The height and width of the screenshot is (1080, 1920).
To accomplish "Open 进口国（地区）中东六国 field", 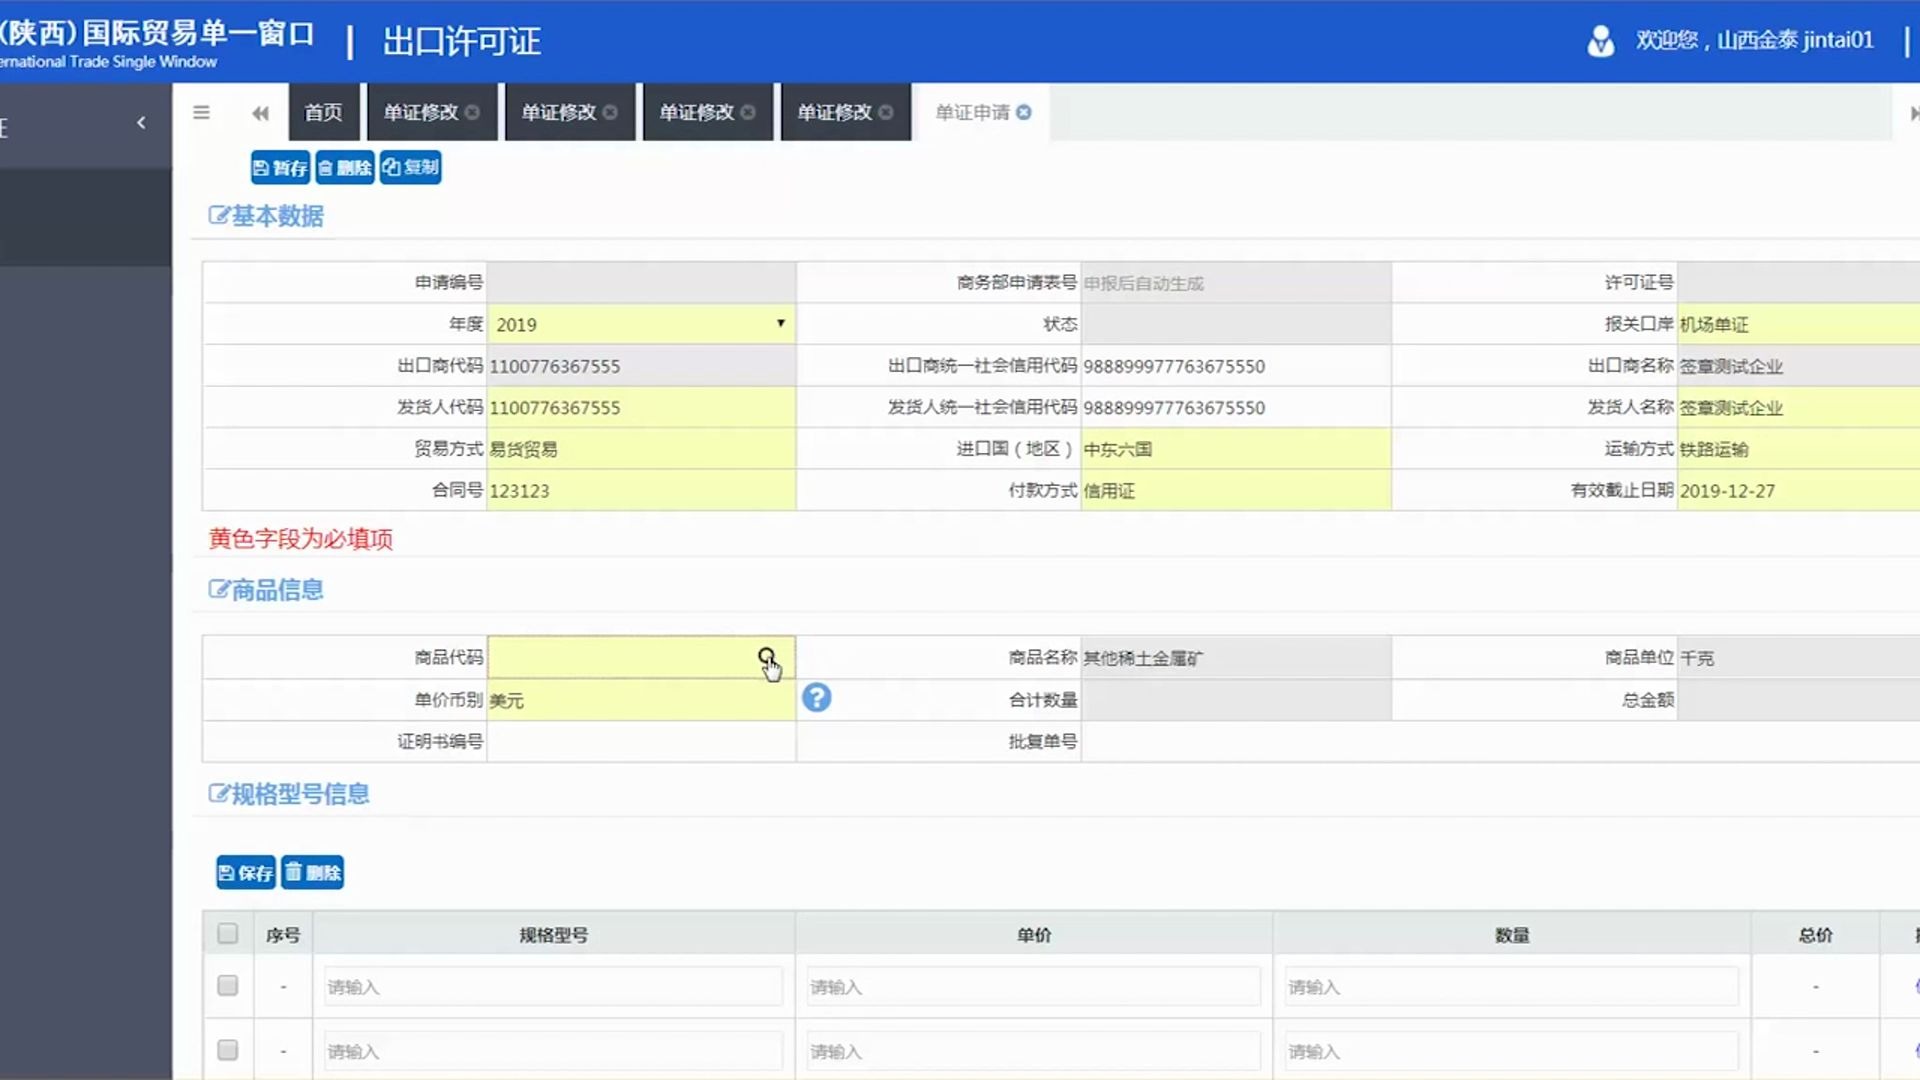I will pyautogui.click(x=1236, y=449).
